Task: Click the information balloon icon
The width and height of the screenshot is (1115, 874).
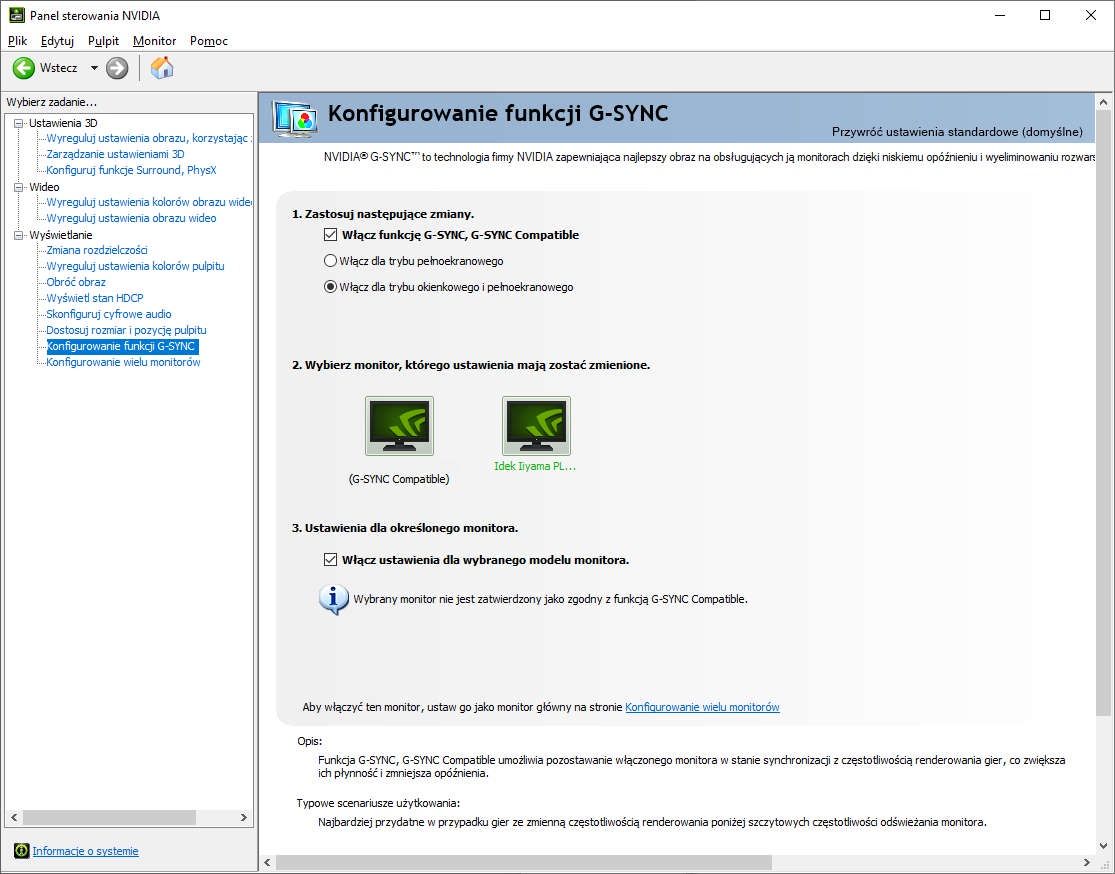Action: [x=334, y=599]
